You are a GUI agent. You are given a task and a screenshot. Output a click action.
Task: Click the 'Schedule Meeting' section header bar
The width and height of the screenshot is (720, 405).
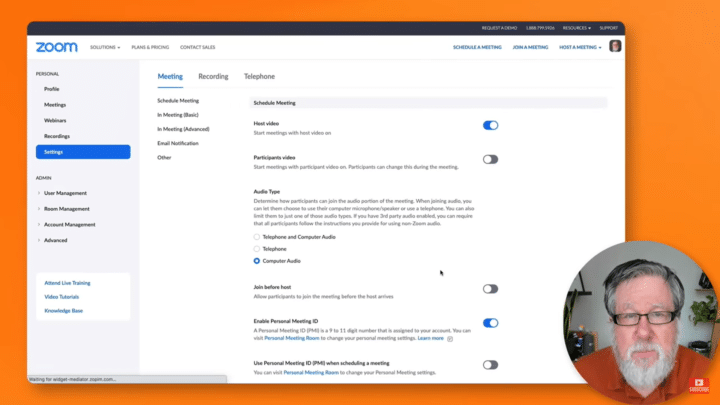428,103
